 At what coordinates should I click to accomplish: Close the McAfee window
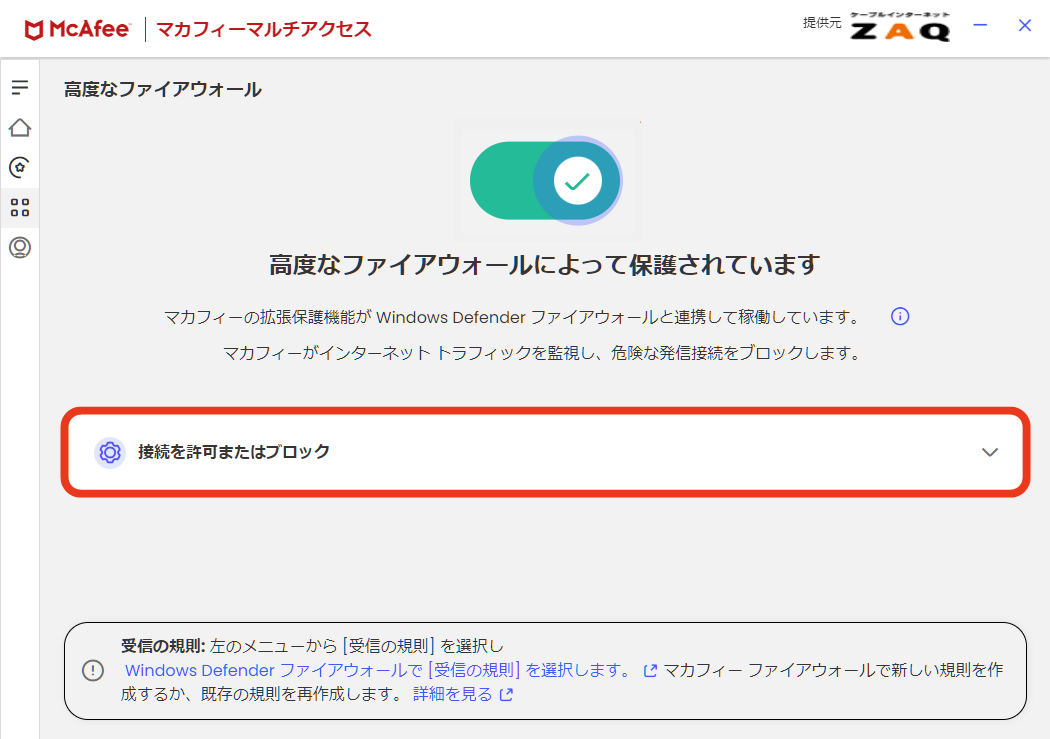[1025, 25]
